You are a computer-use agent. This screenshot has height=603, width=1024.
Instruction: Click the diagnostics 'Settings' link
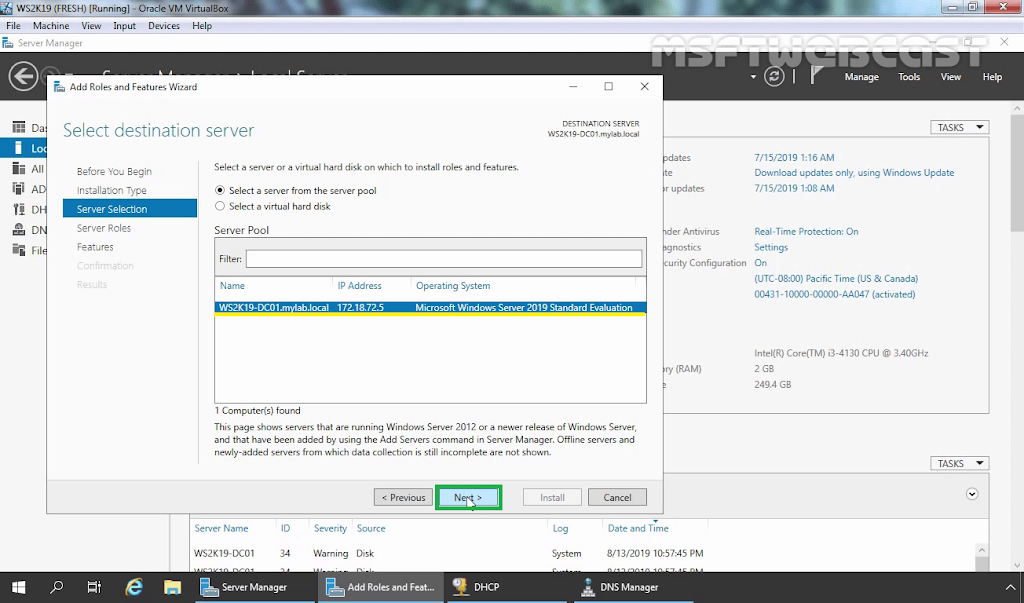point(771,247)
